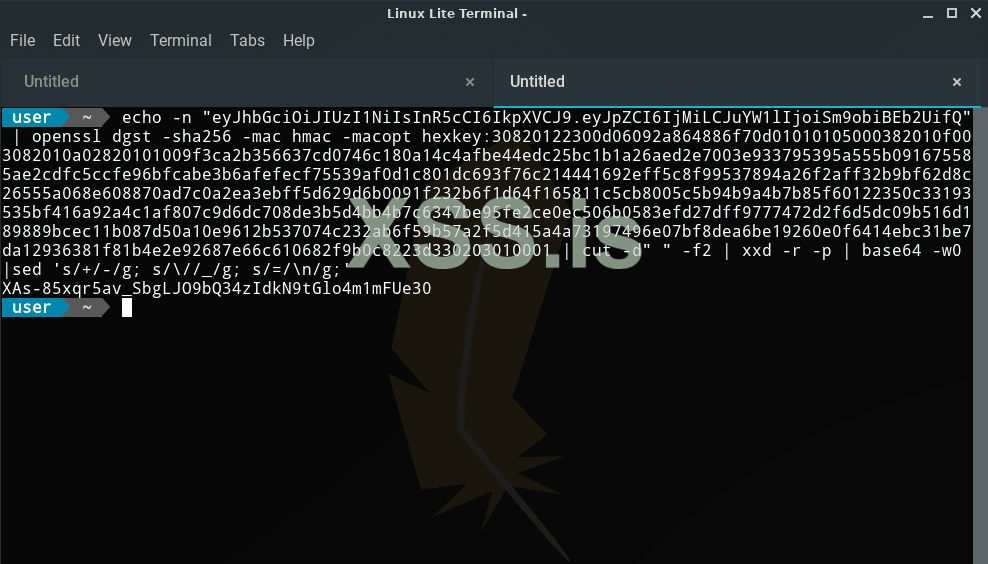The image size is (988, 564).
Task: Click the window title 'Linux Lite Terminal -'
Action: 457,13
